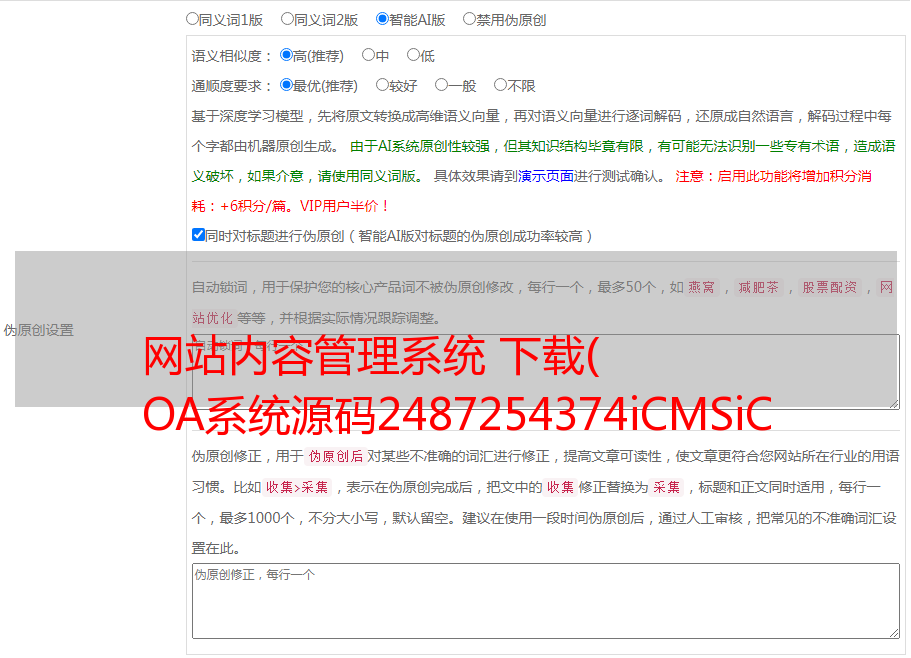Click the 股票配资 example tag
This screenshot has height=658, width=911.
(830, 287)
